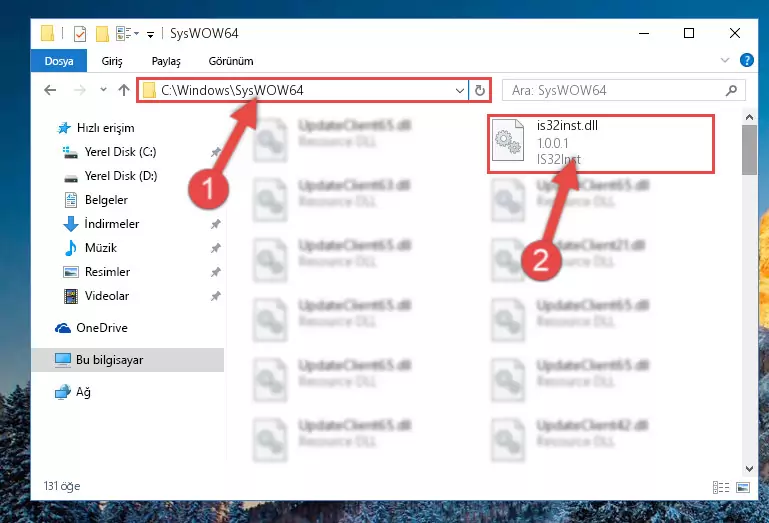769x523 pixels.
Task: Click the New folder quick access icon
Action: point(102,33)
